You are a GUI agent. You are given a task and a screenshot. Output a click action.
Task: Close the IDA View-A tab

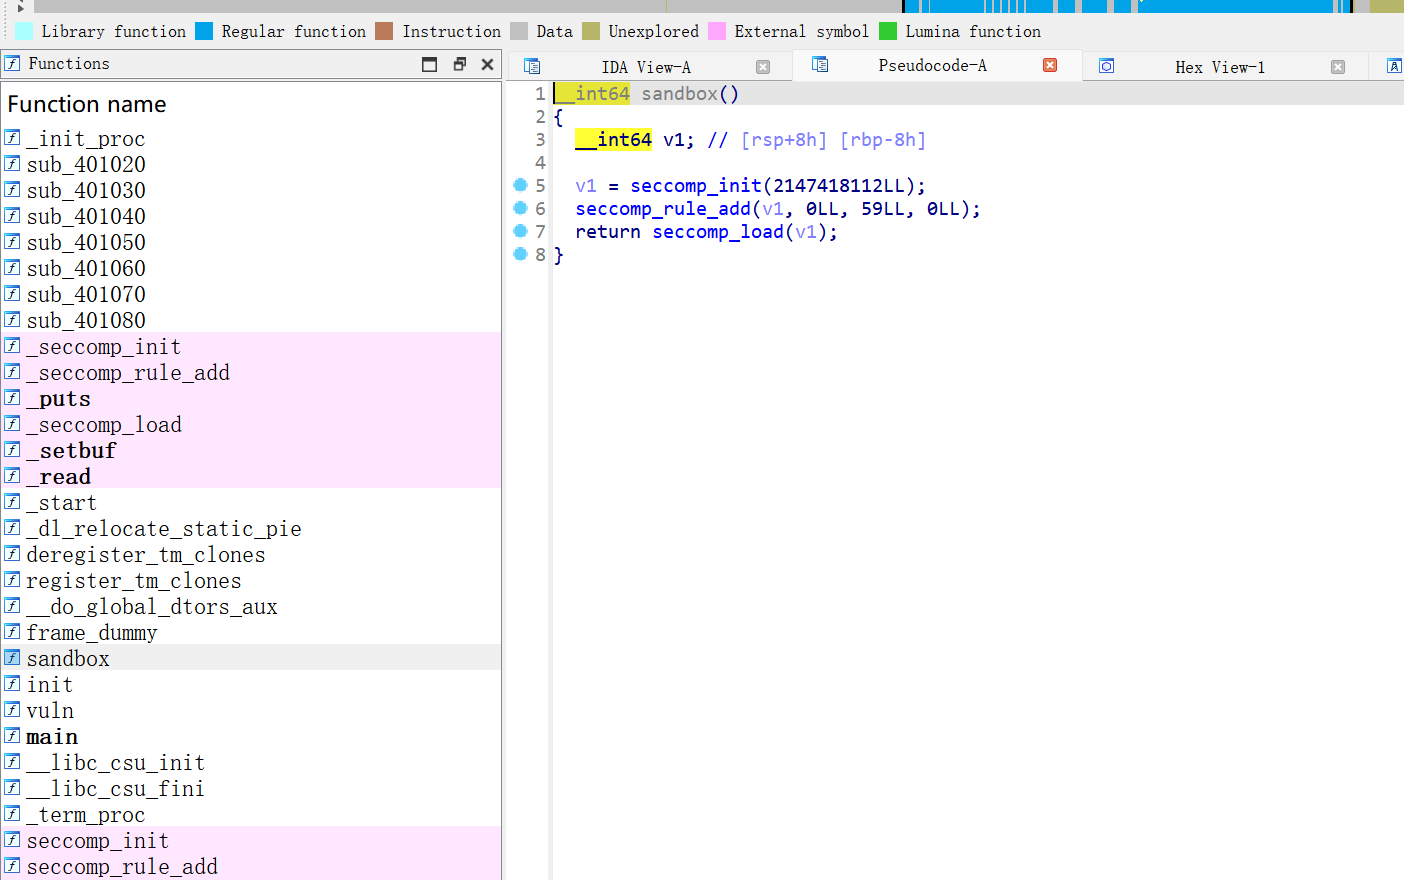[763, 67]
